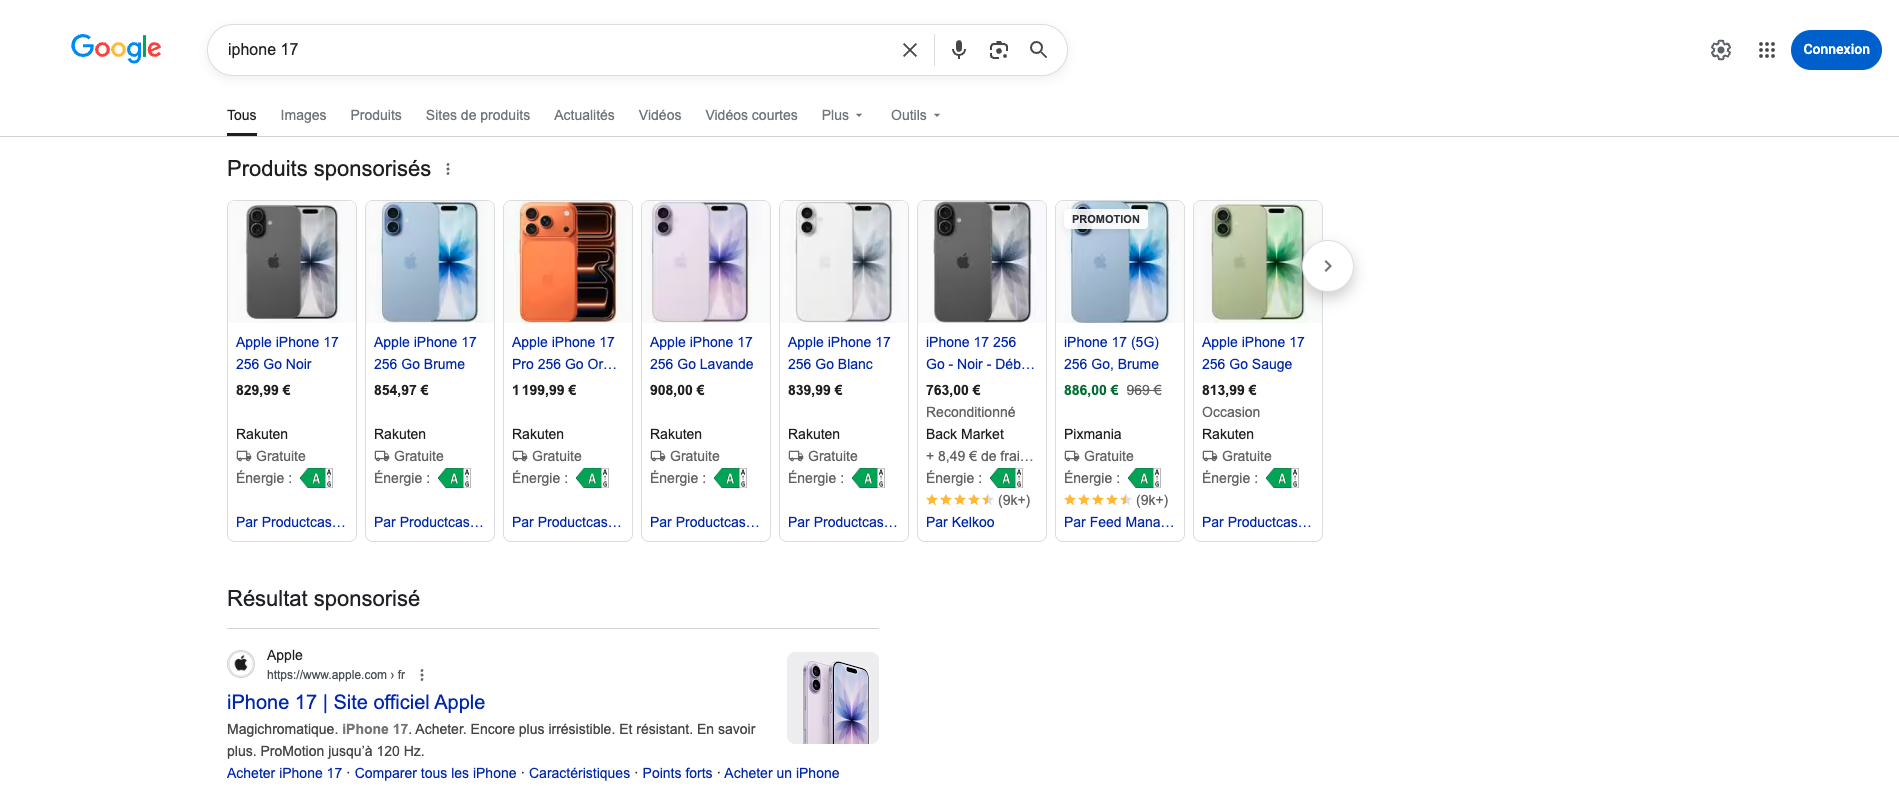Open the lavender iPhone 17 product image
This screenshot has width=1899, height=801.
706,262
